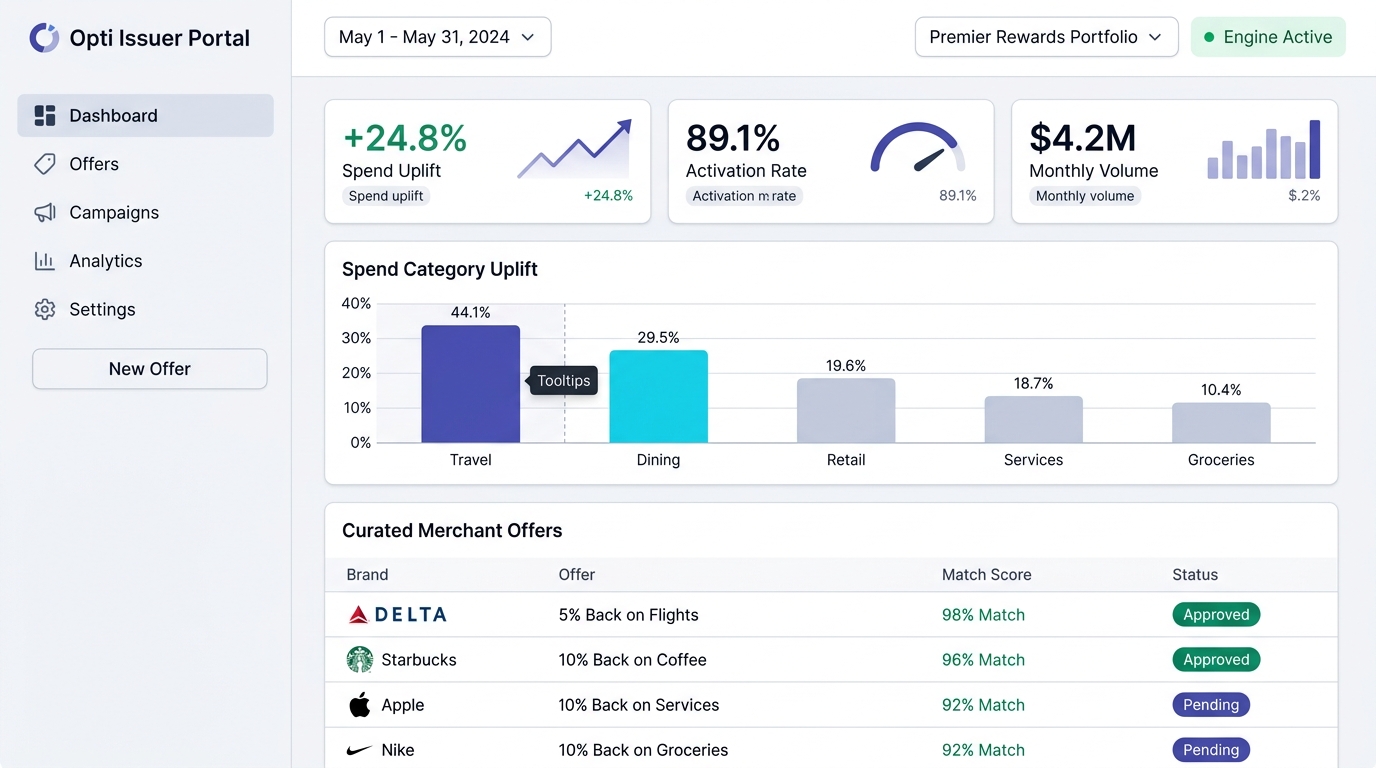Click the Monthly Volume mini bar chart

tap(1264, 150)
